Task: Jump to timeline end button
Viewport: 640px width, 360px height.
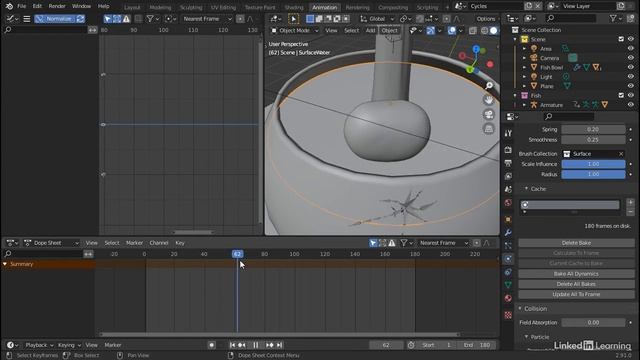Action: tap(280, 345)
